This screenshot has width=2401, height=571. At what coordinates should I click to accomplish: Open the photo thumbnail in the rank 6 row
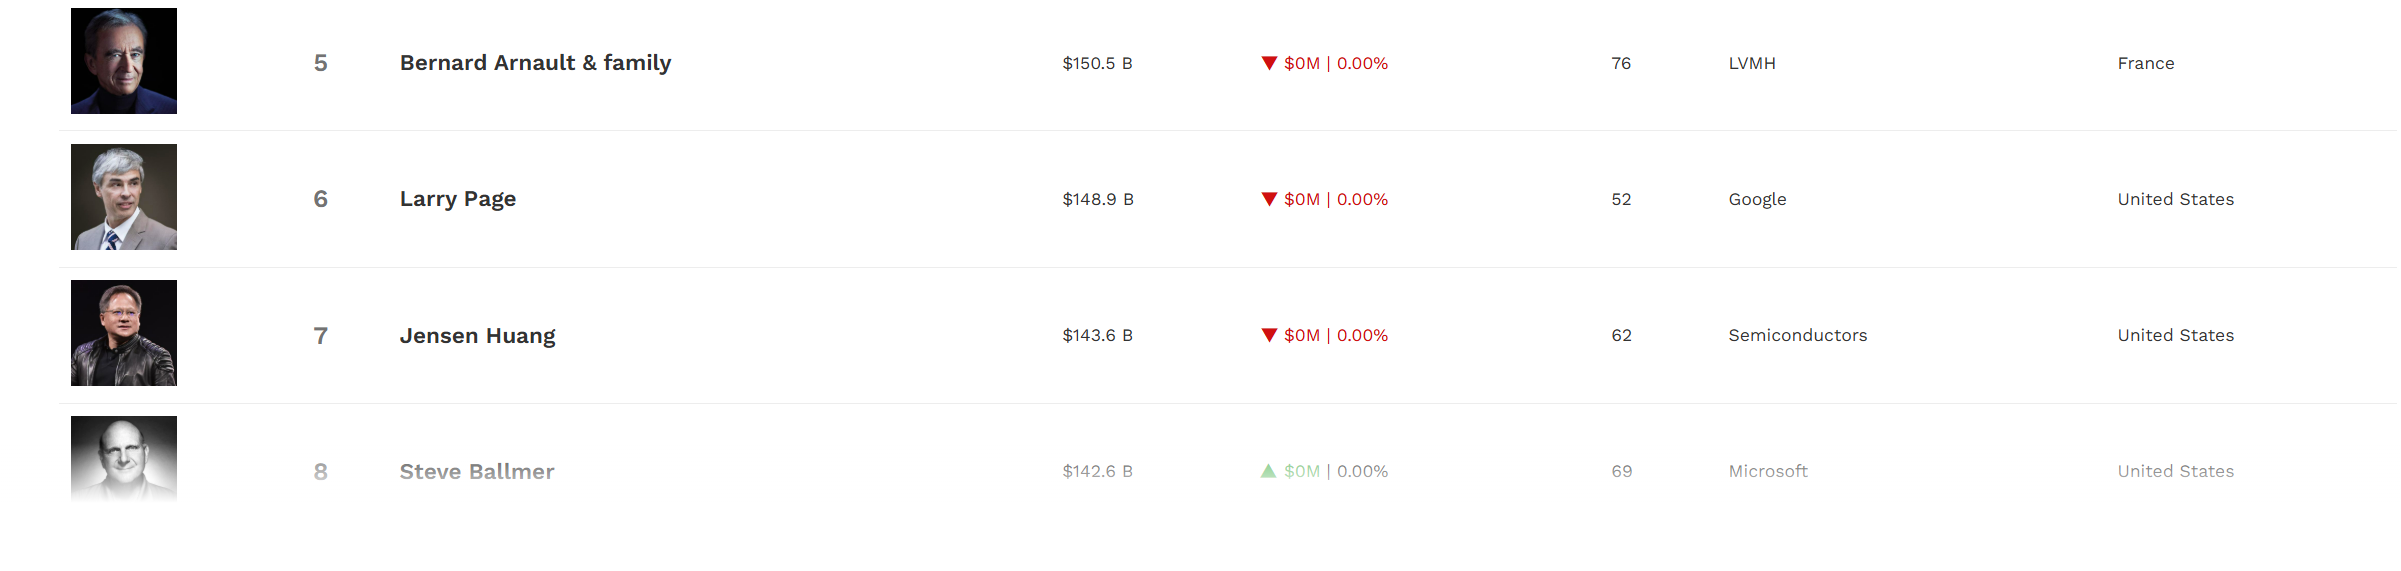point(124,197)
